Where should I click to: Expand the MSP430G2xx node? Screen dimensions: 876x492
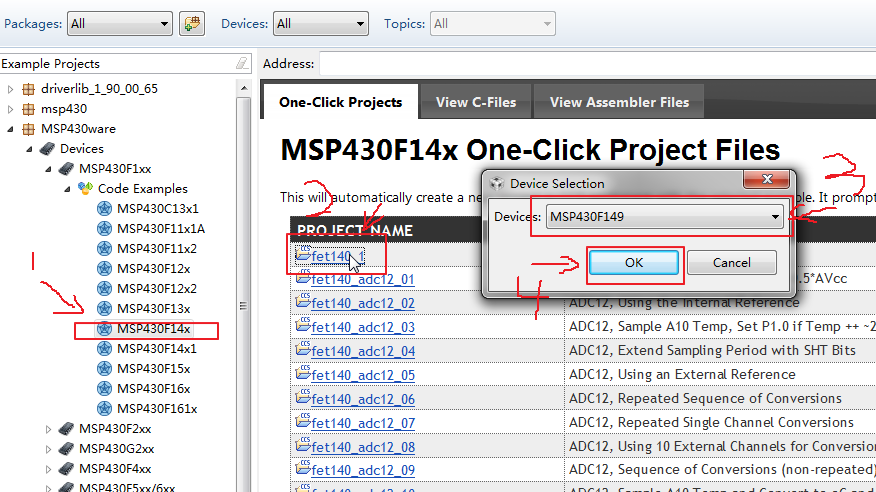pos(48,449)
